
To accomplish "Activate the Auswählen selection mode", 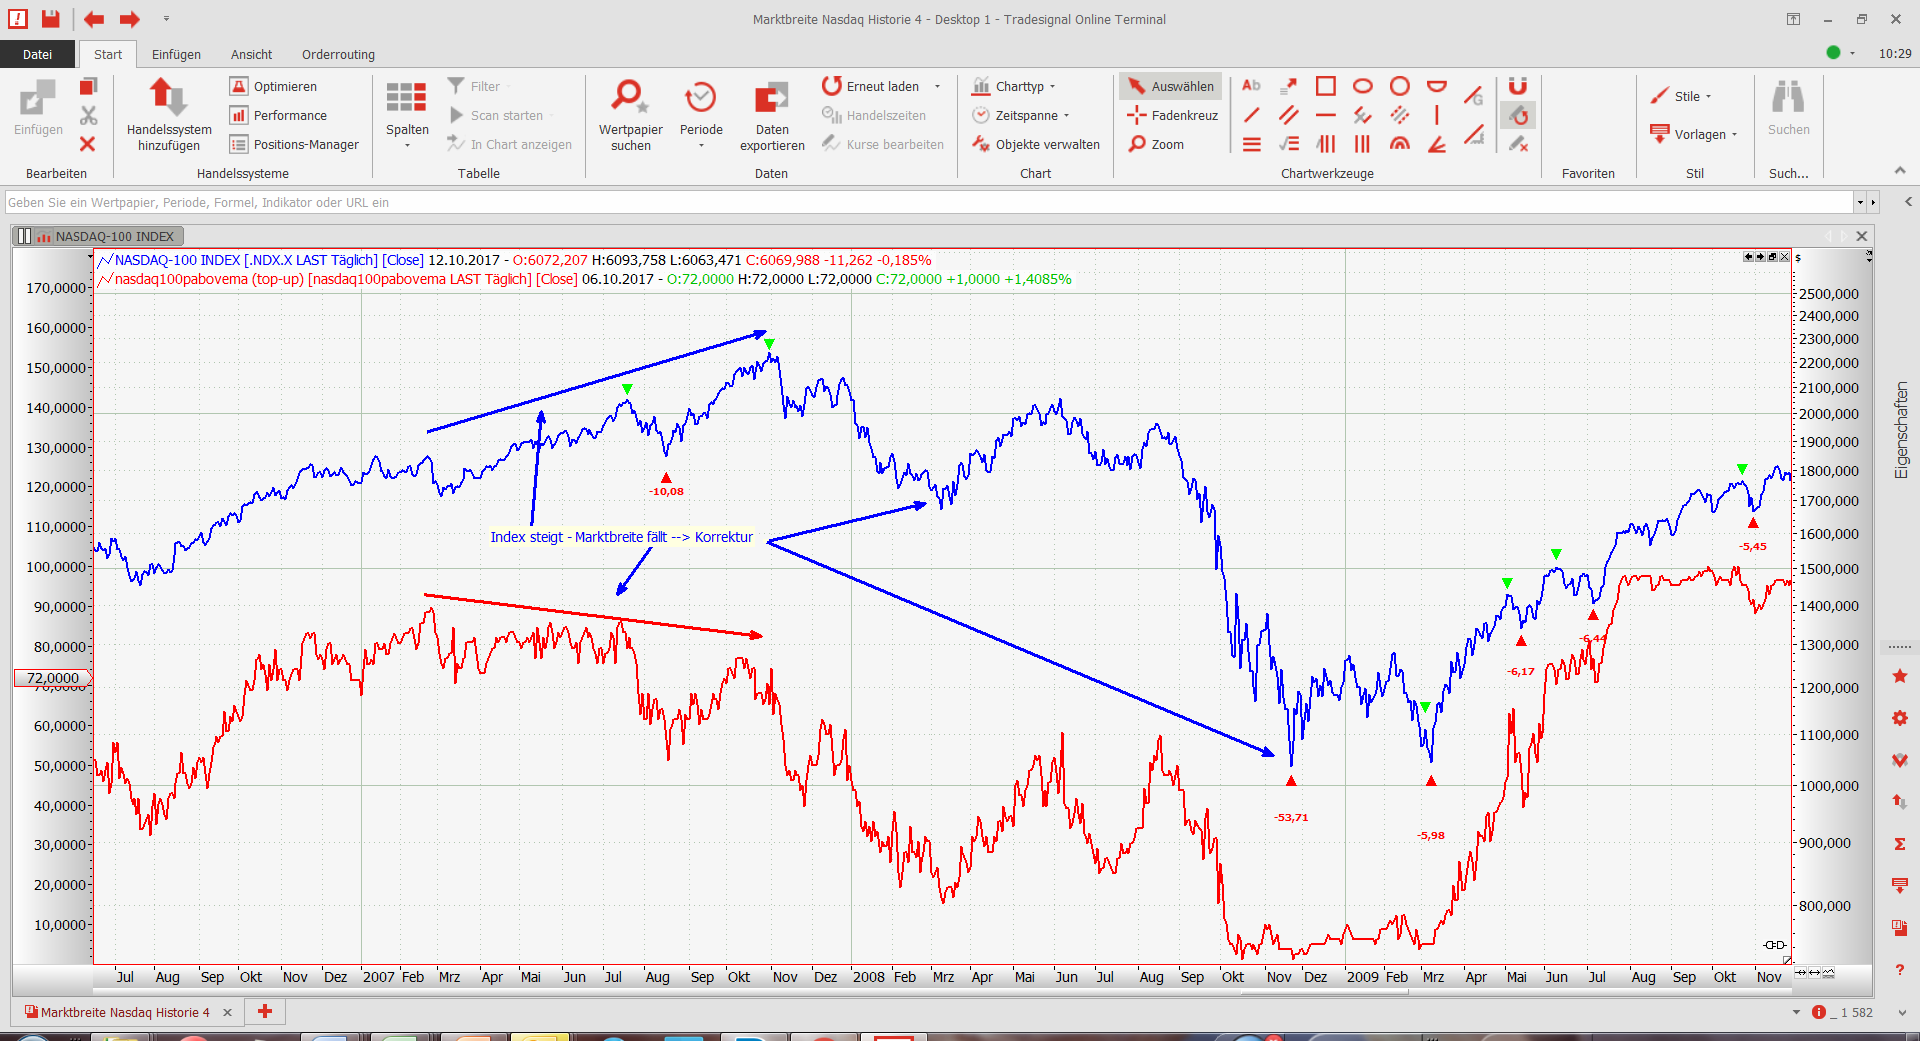I will pos(1171,87).
